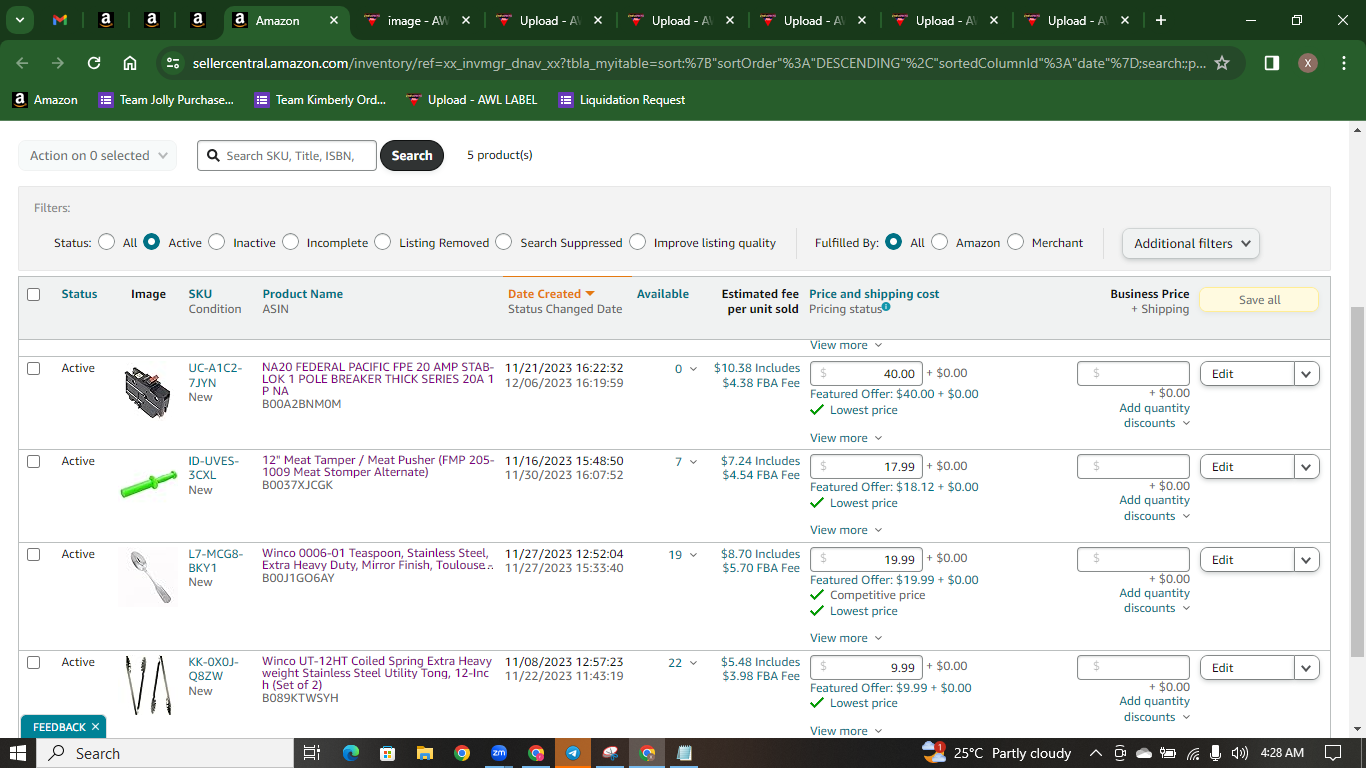The width and height of the screenshot is (1366, 768).
Task: Open the tab search chevron
Action: (20, 20)
